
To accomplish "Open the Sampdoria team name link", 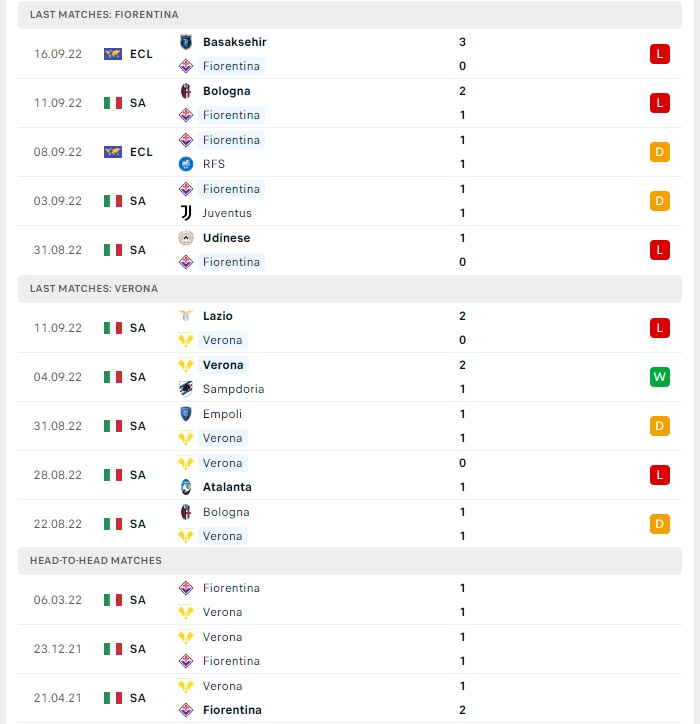I will pyautogui.click(x=233, y=389).
